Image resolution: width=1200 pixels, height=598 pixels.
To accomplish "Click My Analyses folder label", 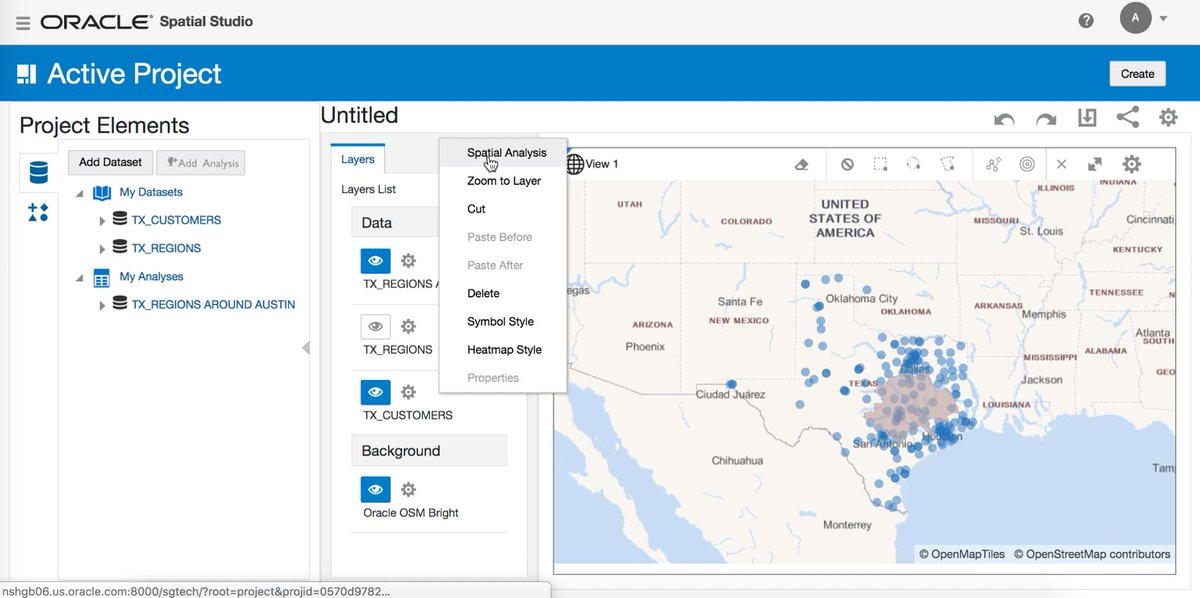I will pos(151,276).
